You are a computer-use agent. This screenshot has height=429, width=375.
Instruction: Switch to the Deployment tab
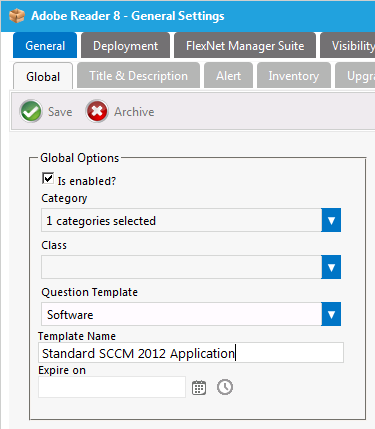[125, 46]
